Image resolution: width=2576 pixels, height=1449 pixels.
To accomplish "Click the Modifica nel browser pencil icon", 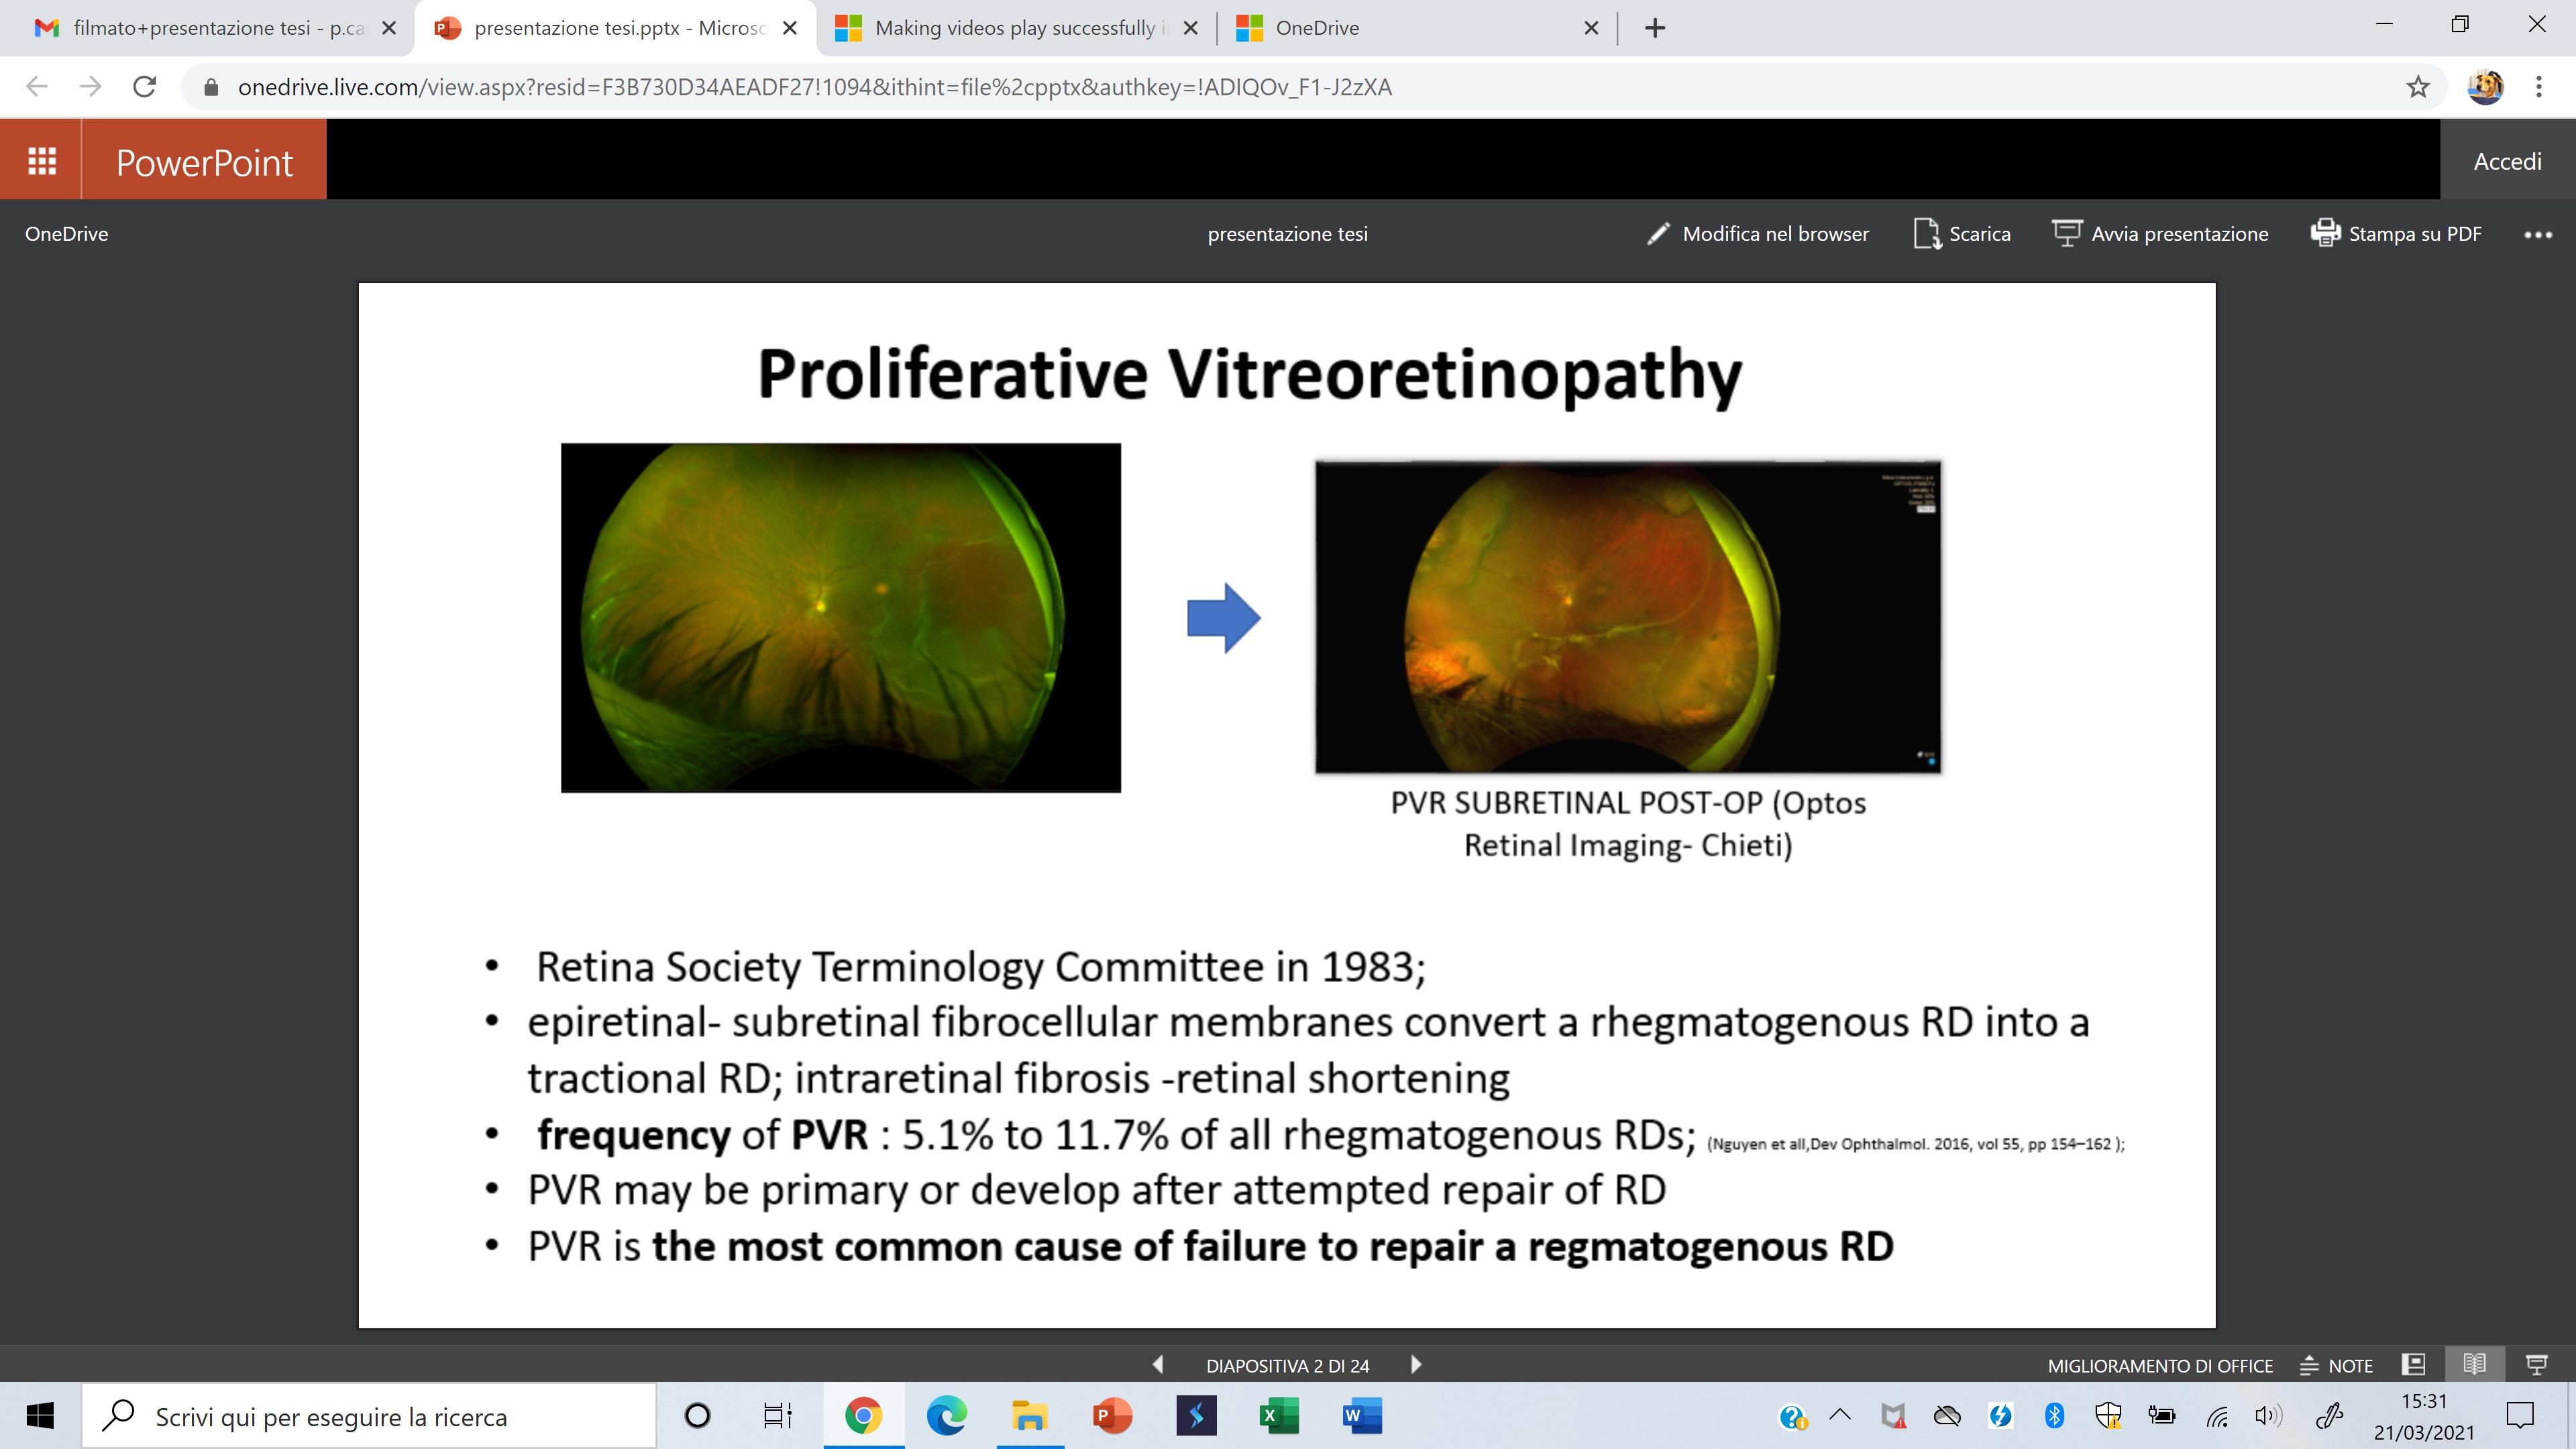I will click(x=1658, y=234).
